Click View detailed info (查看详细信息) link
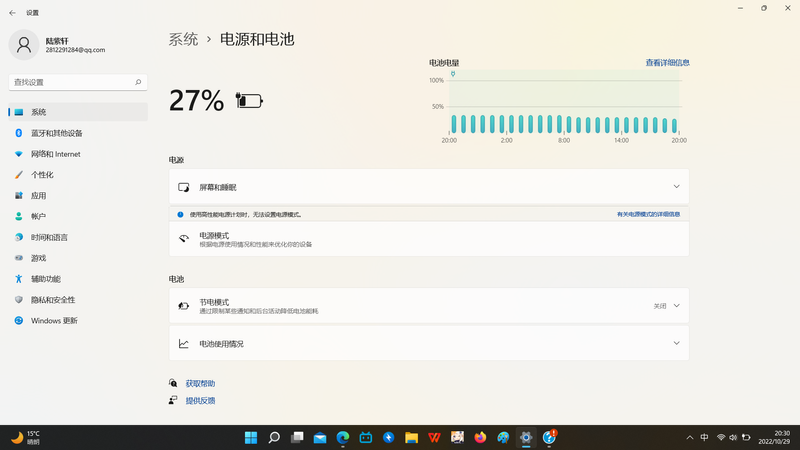The image size is (800, 450). (x=667, y=63)
